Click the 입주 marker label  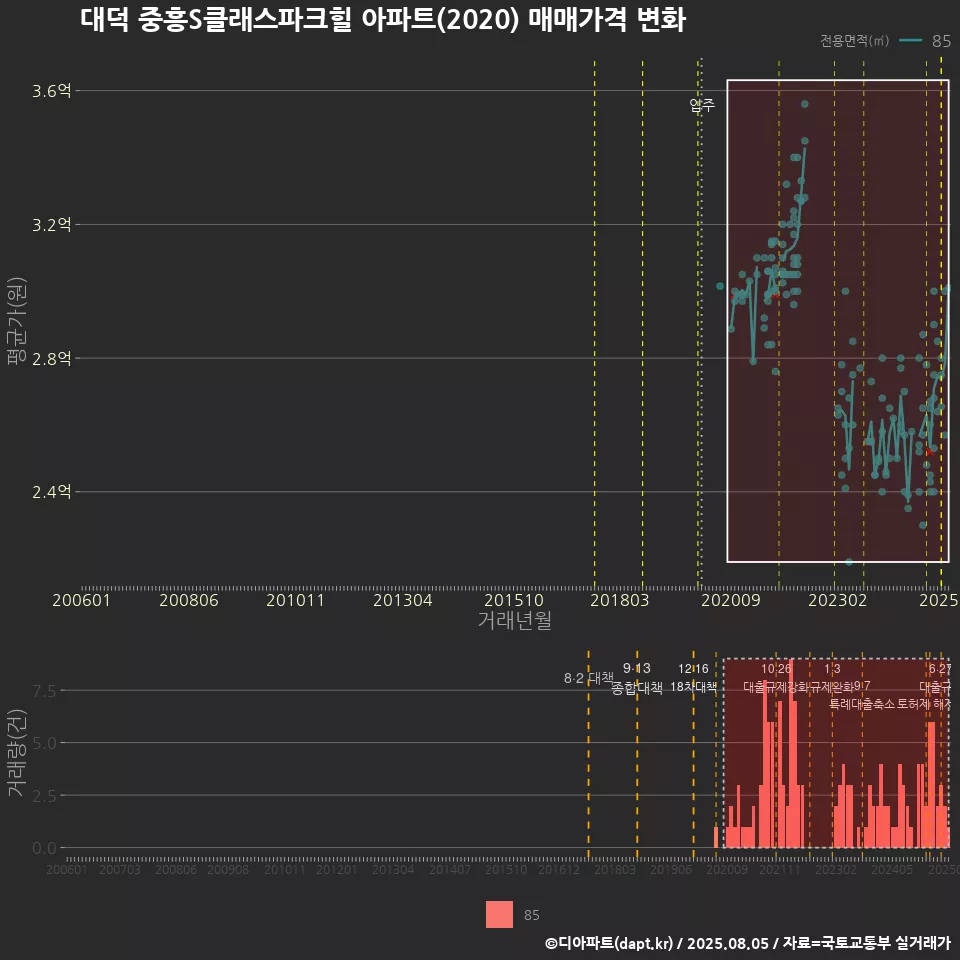(x=702, y=105)
